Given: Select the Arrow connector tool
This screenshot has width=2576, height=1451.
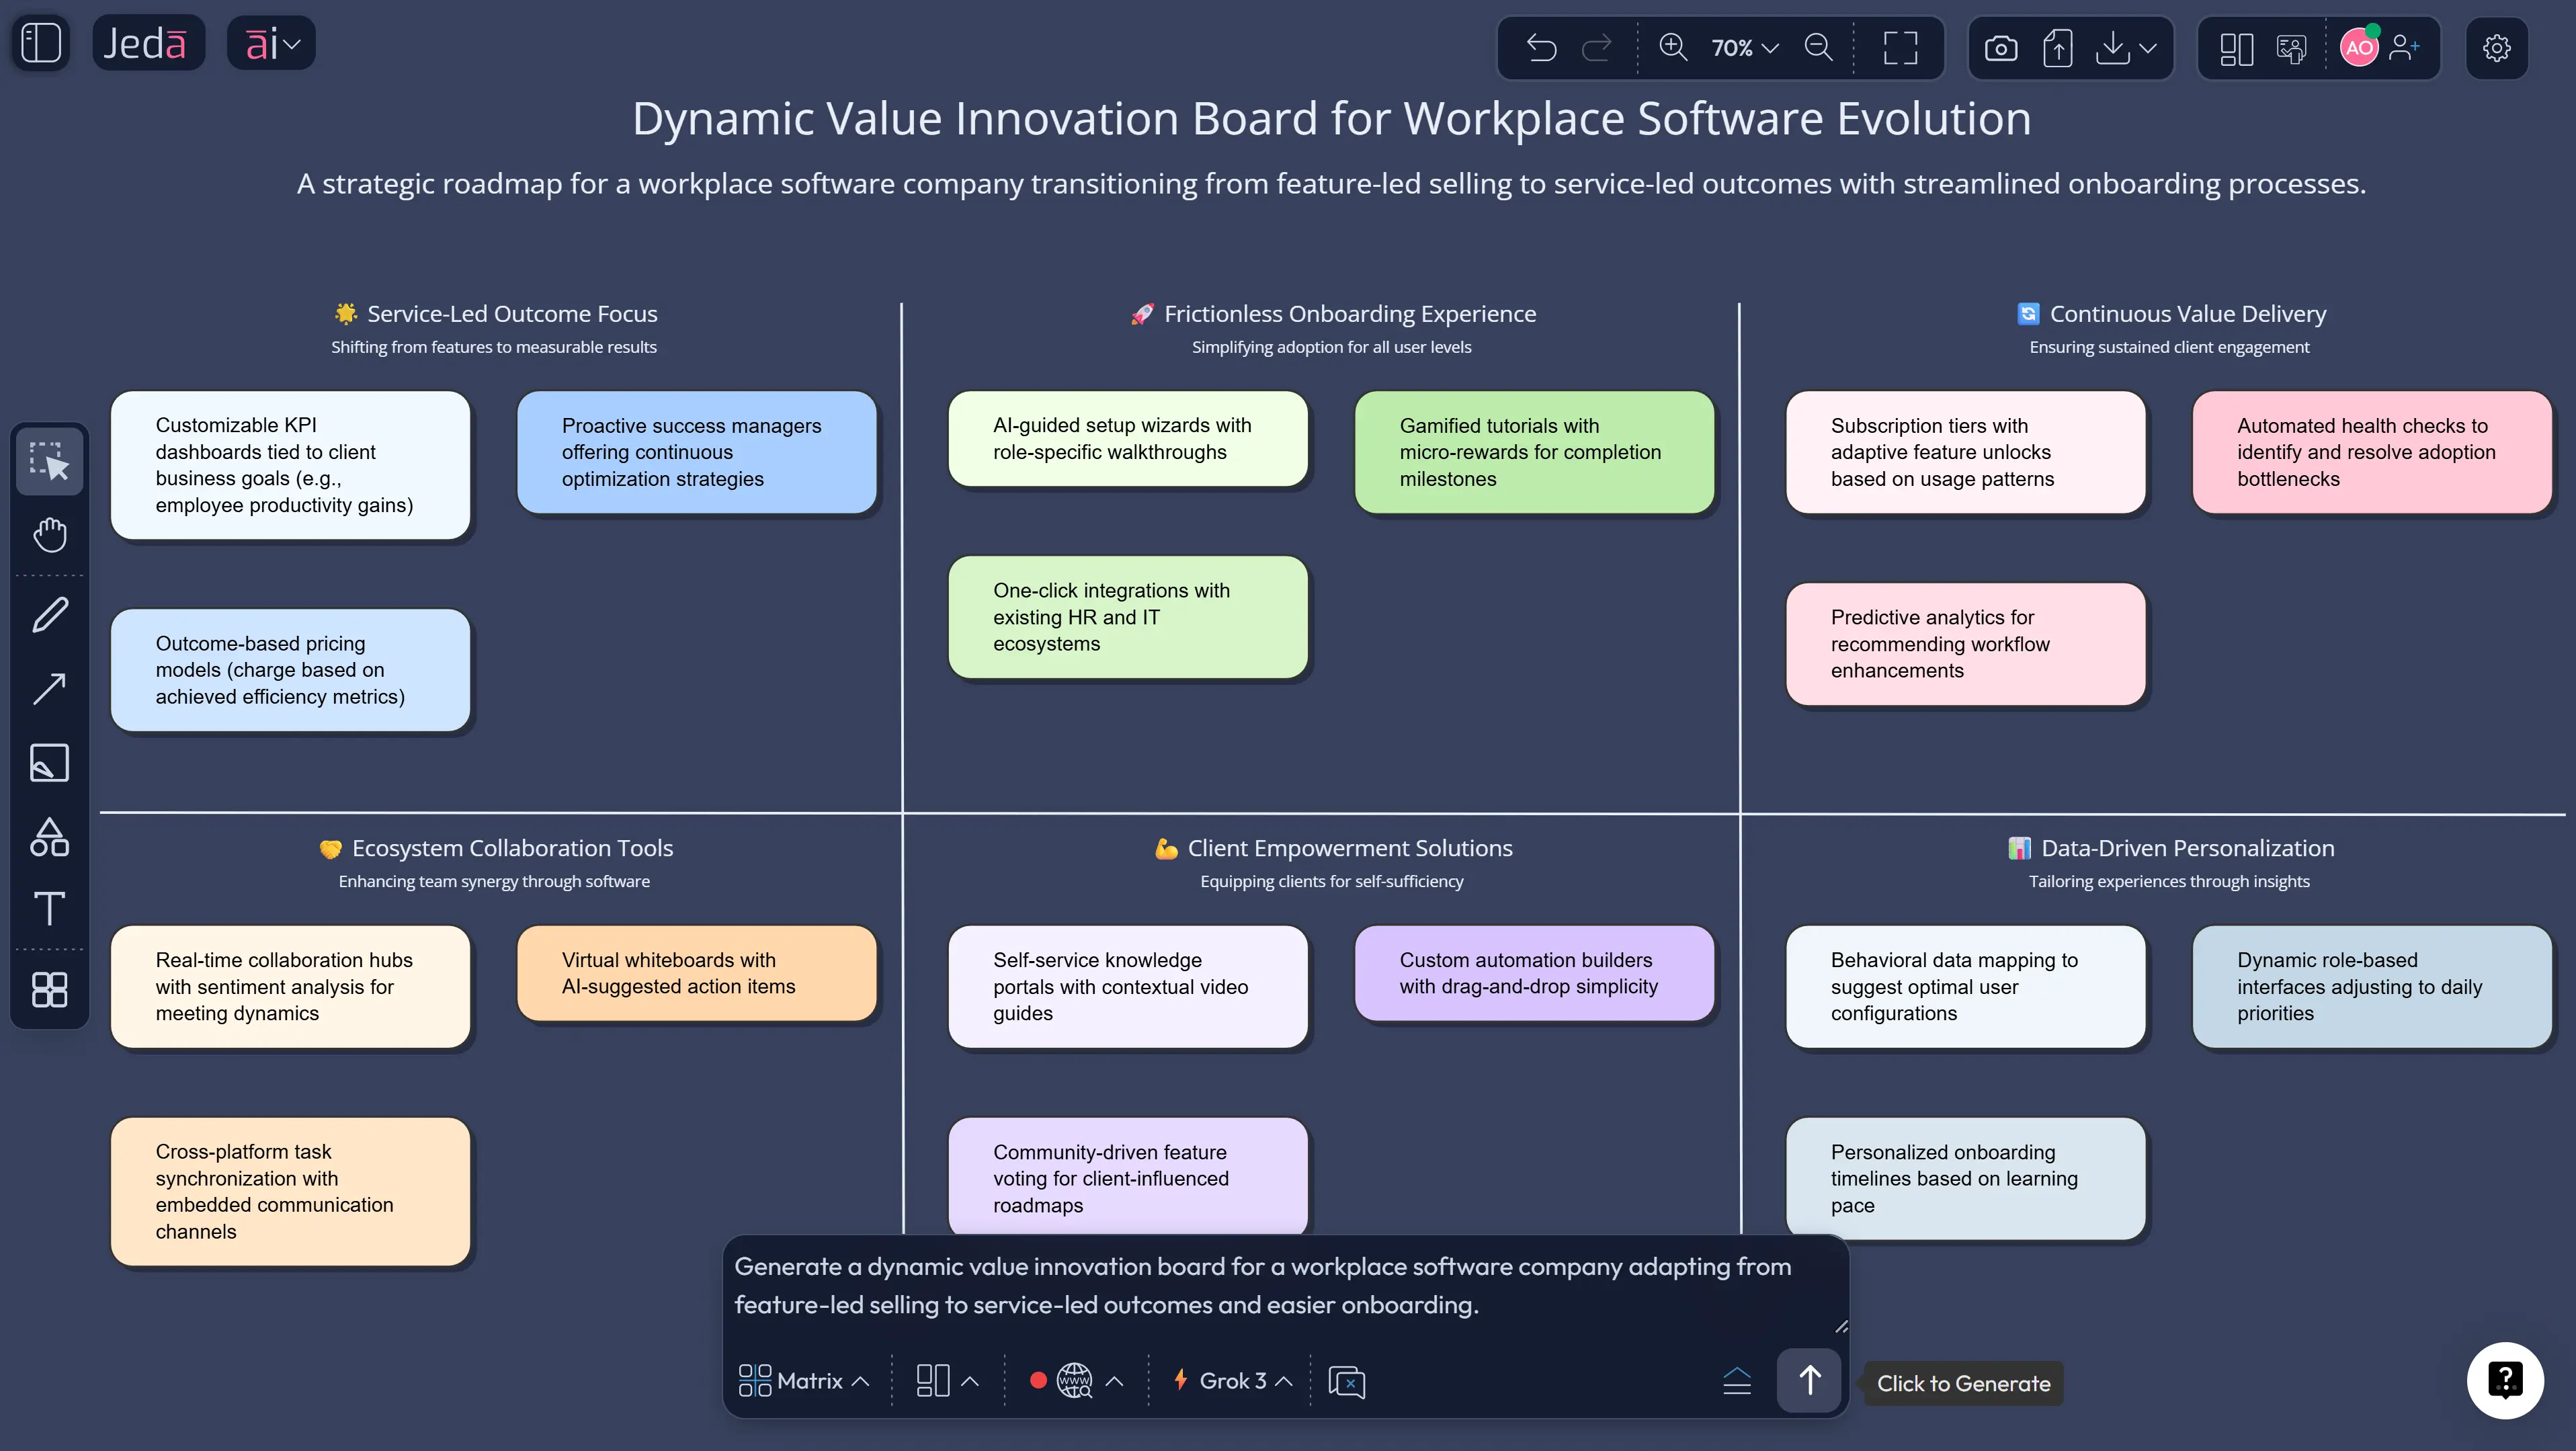Looking at the screenshot, I should [x=49, y=688].
